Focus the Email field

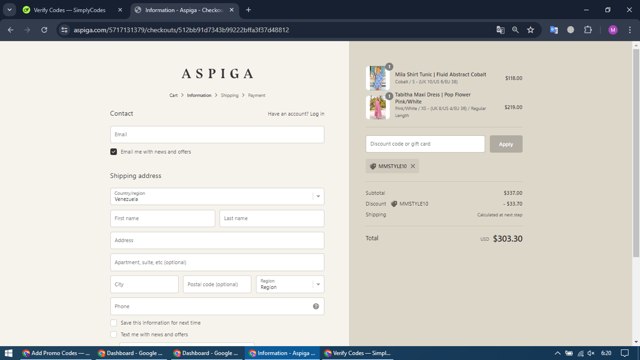pos(217,134)
